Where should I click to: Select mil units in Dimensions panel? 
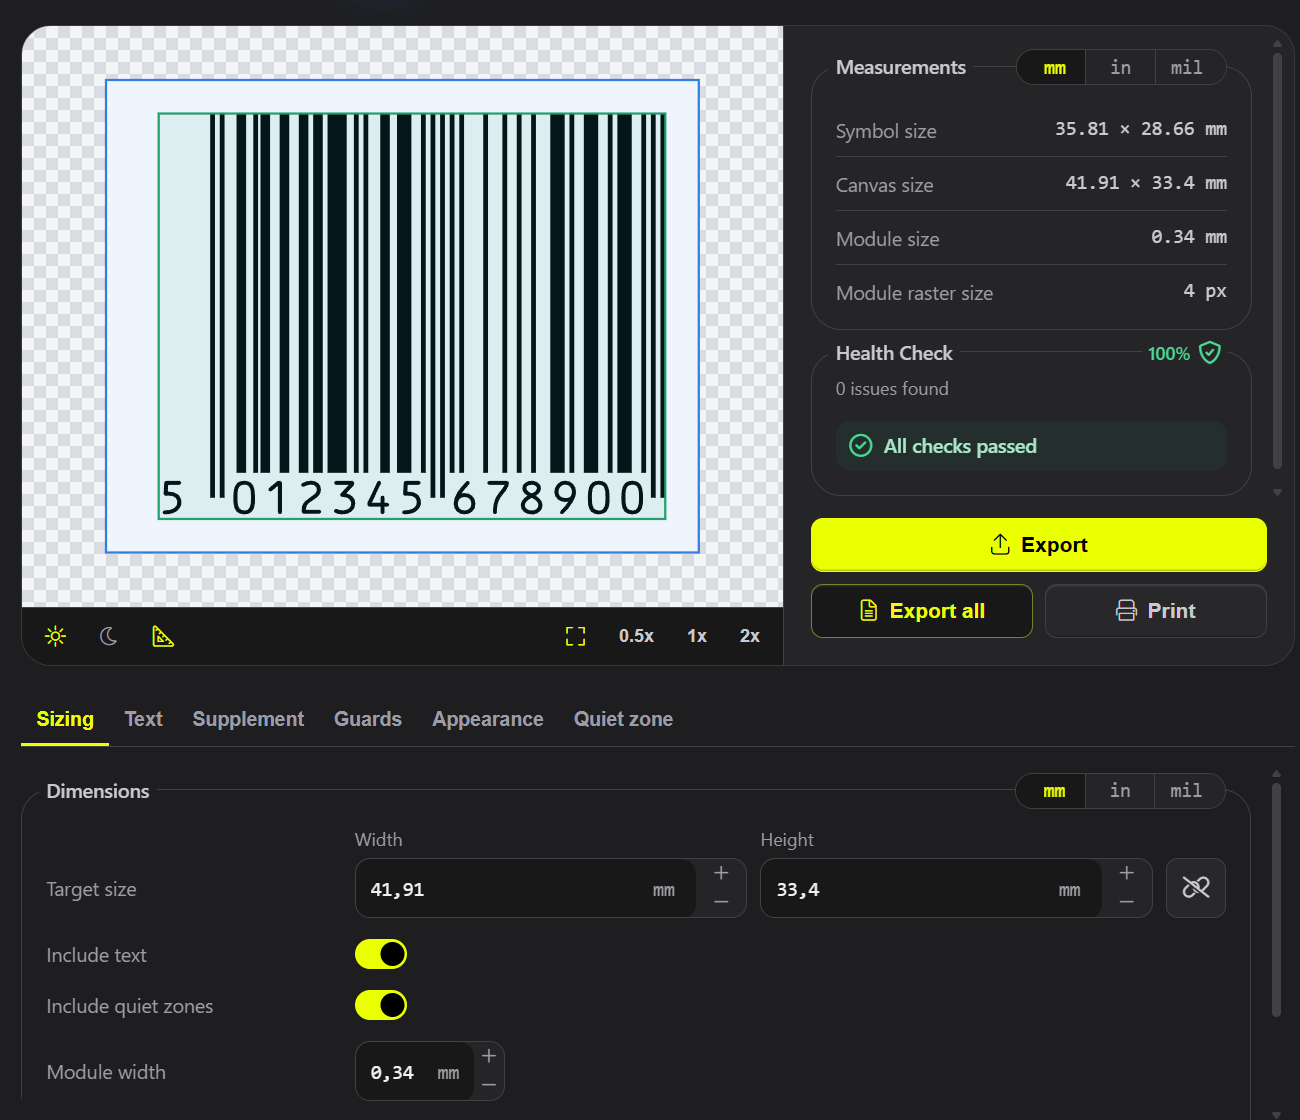tap(1187, 791)
